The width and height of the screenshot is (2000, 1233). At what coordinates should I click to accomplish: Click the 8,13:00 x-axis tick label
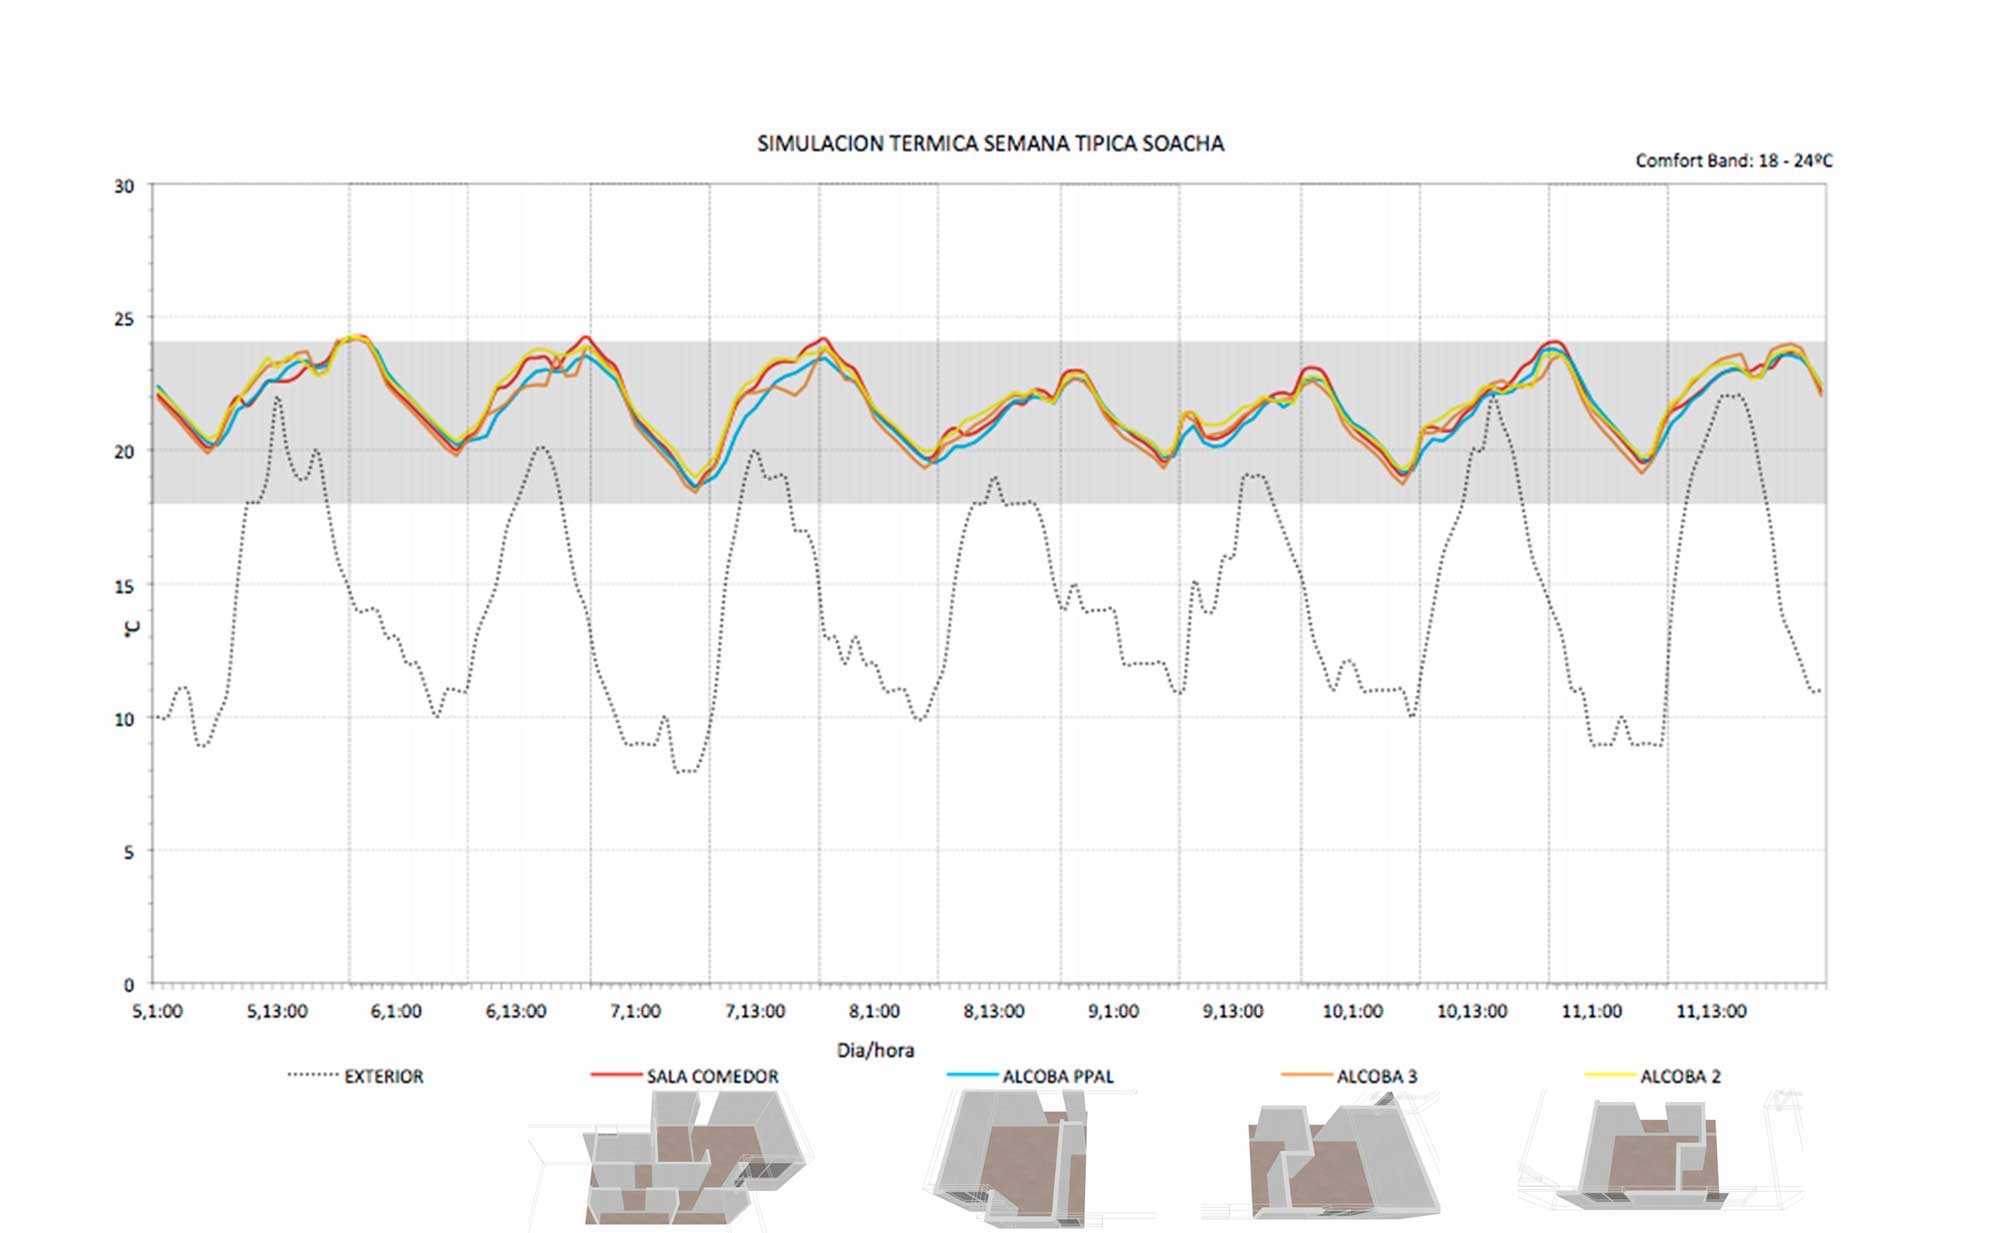pos(993,1011)
